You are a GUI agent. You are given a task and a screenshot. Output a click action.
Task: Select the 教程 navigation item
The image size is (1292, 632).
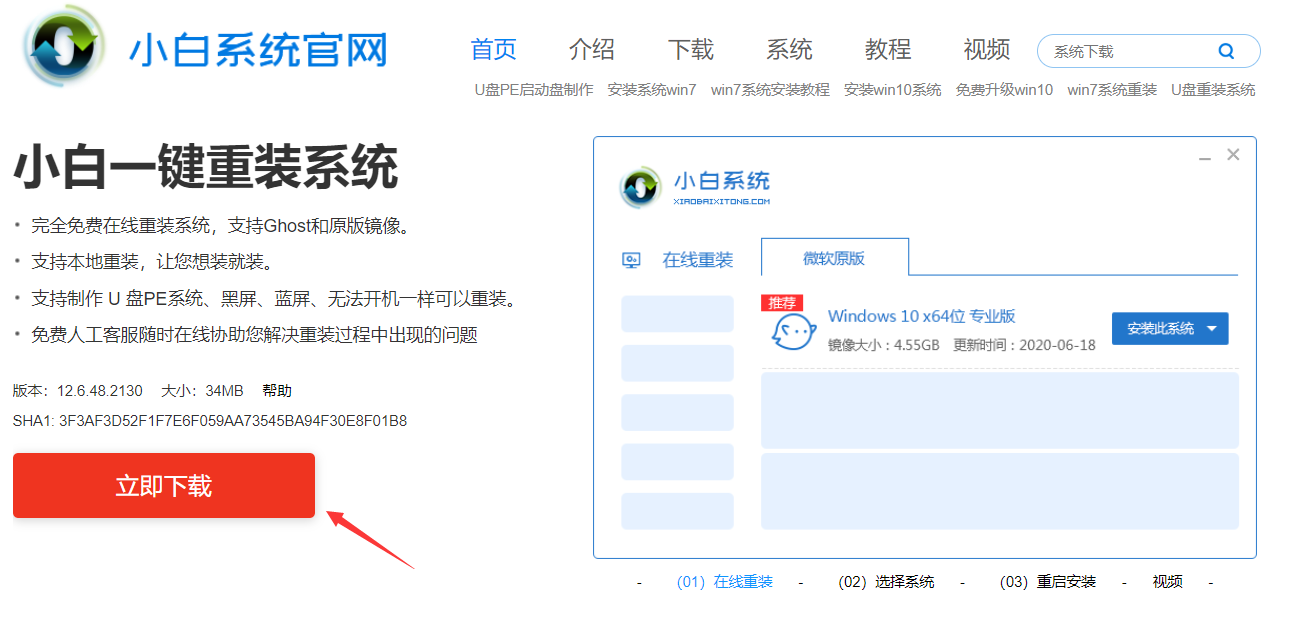[887, 48]
